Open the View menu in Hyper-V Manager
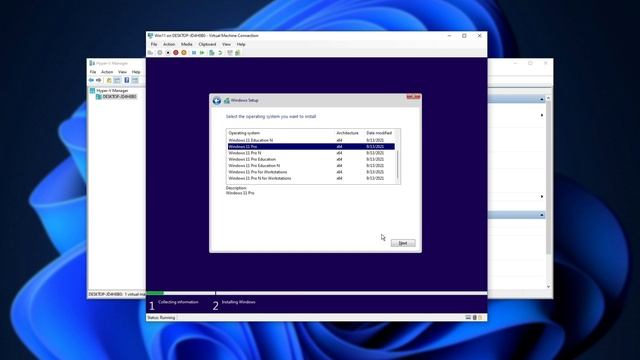The width and height of the screenshot is (640, 360). pos(122,72)
